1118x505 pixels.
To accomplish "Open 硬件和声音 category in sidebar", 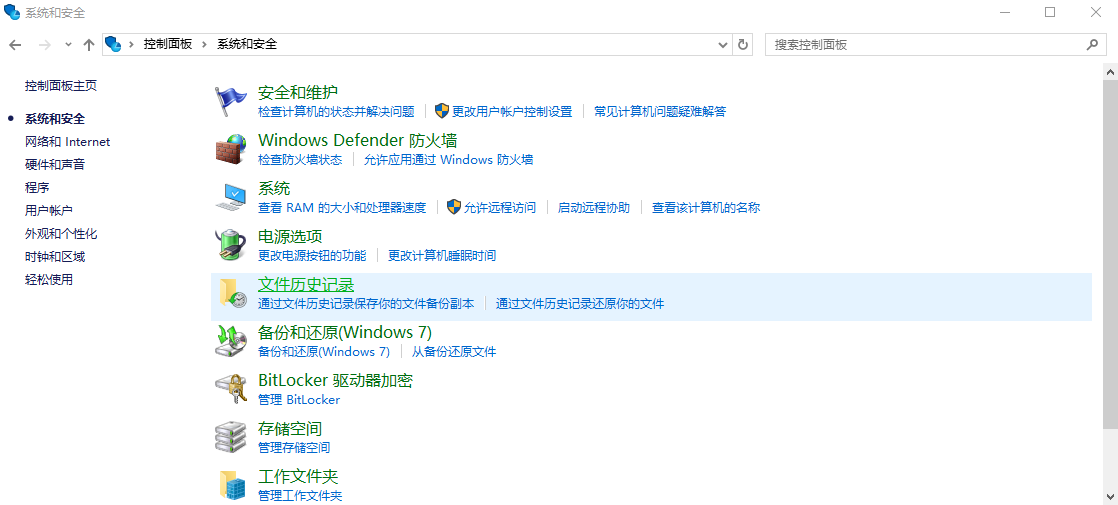I will [x=55, y=165].
